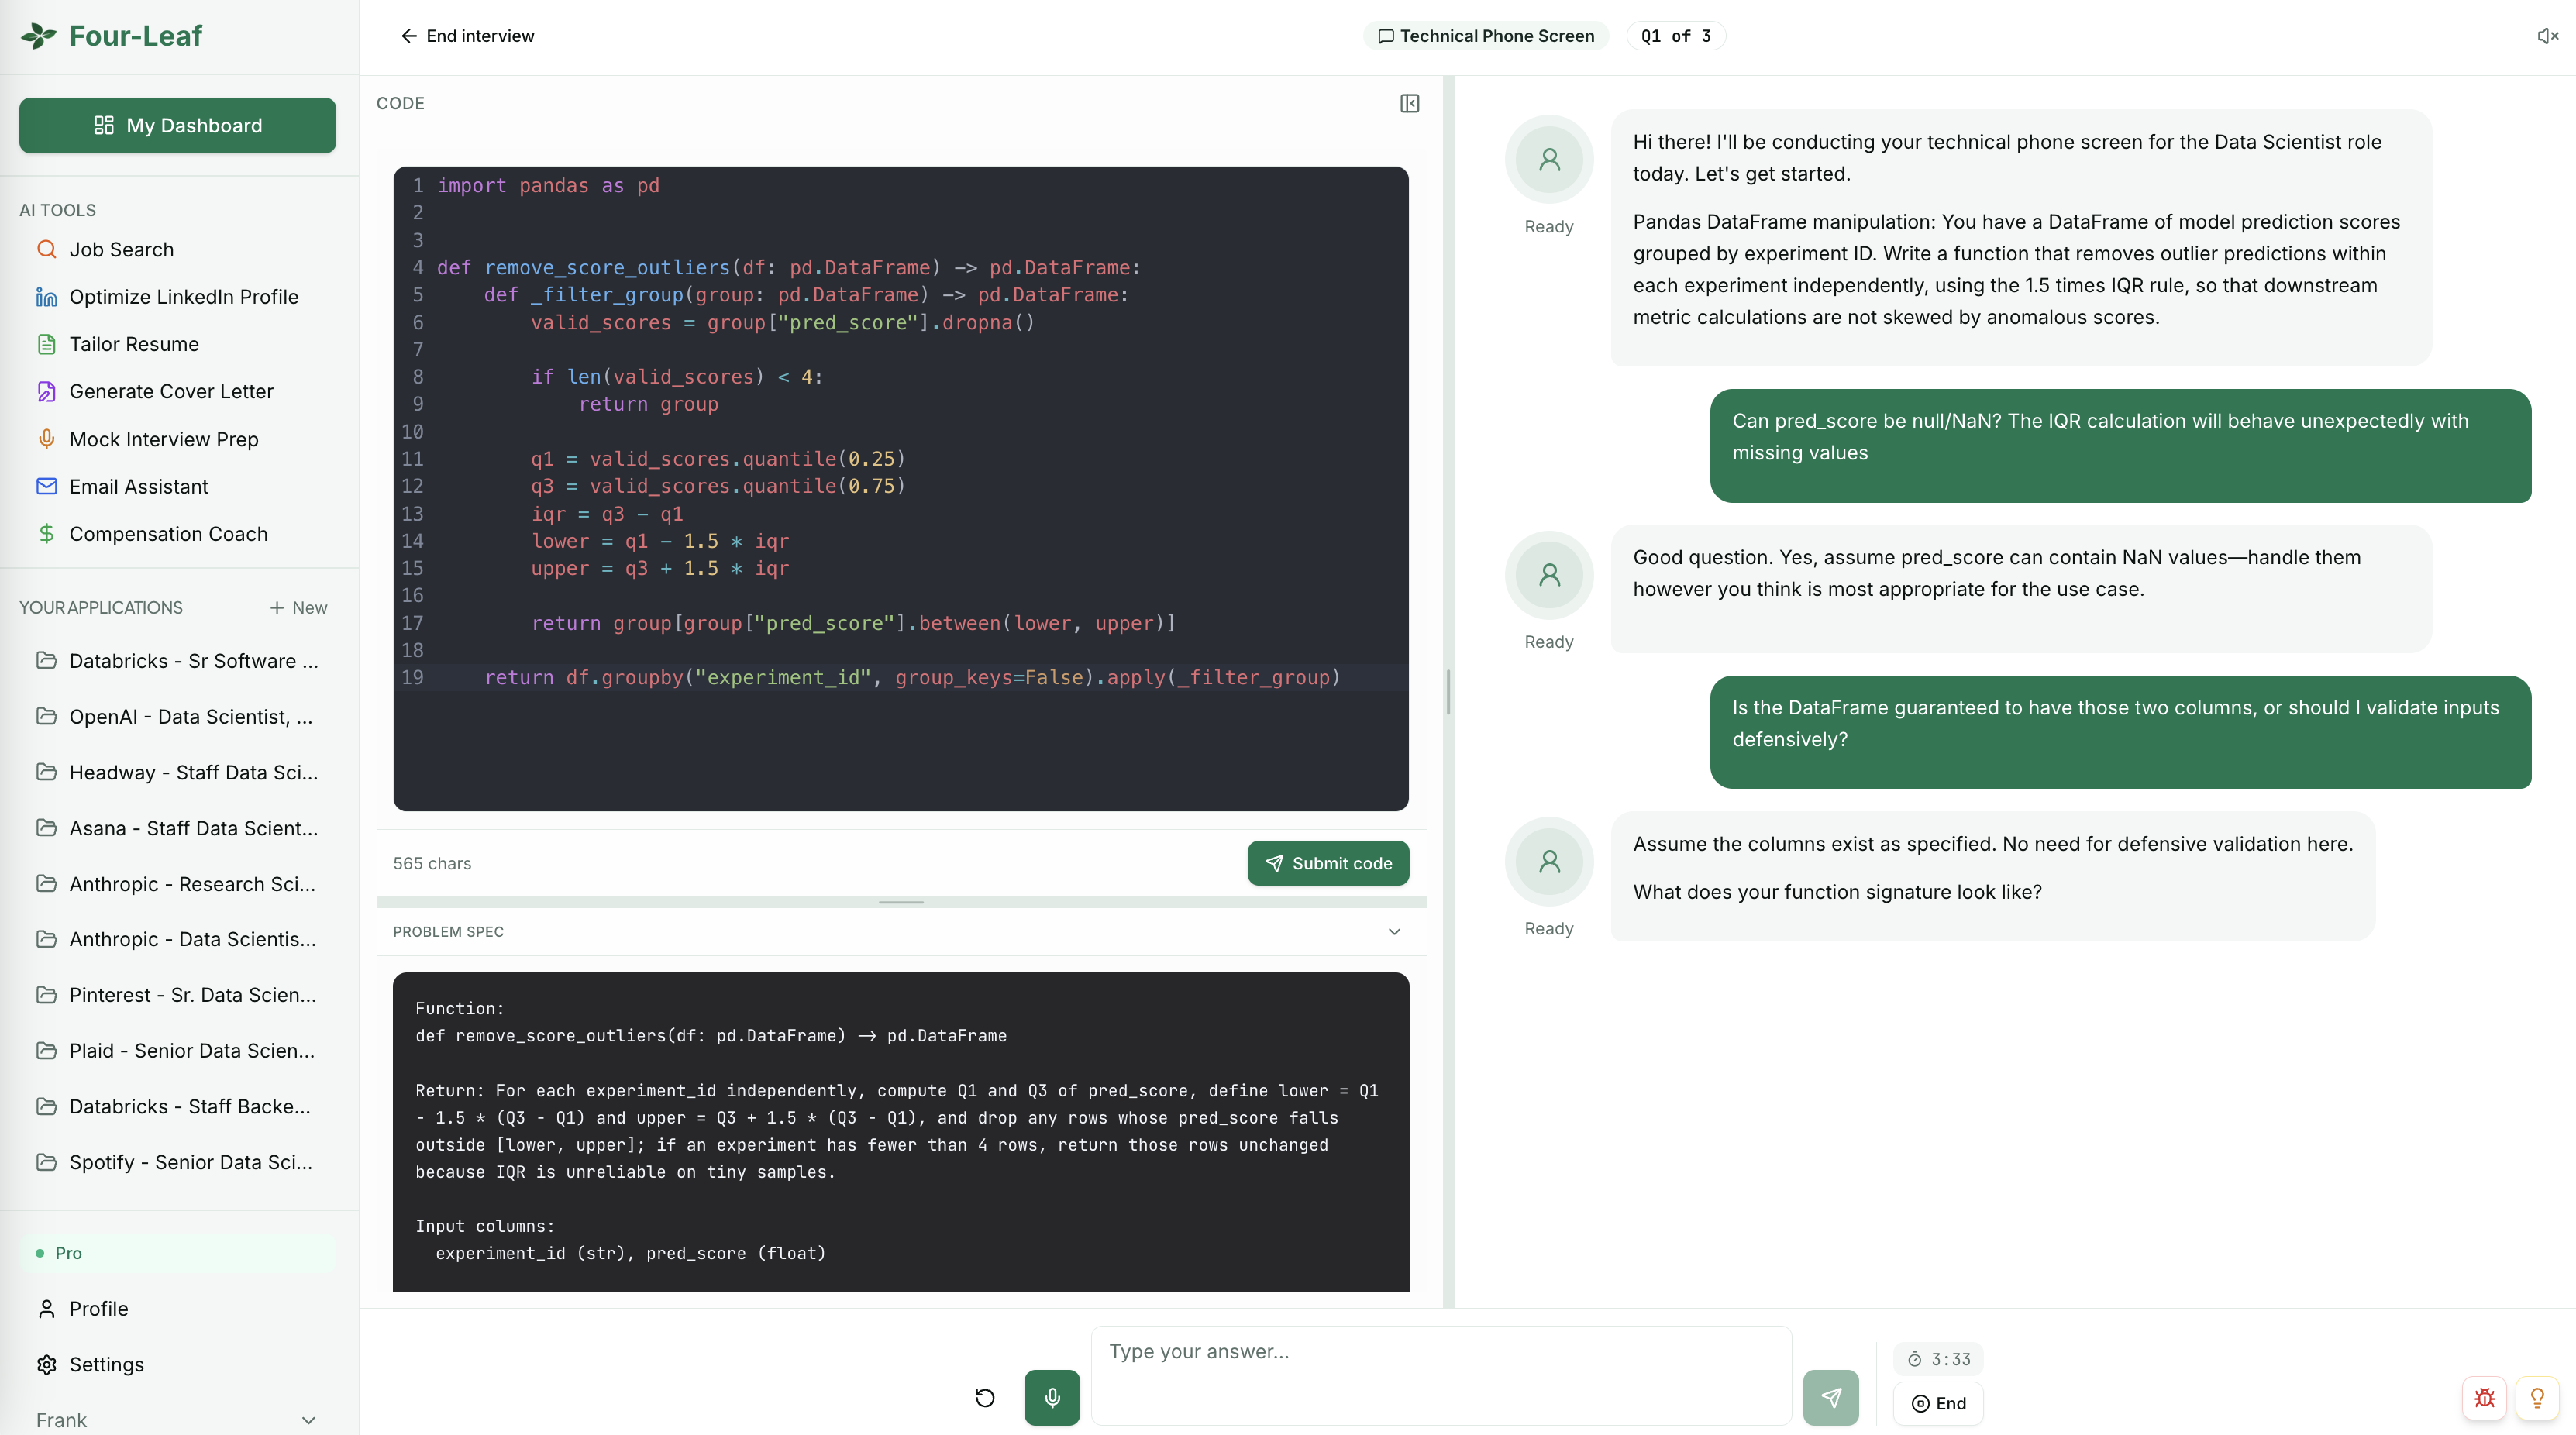Click the CODE panel label
Screen dimensions: 2576x1435
[x=400, y=103]
